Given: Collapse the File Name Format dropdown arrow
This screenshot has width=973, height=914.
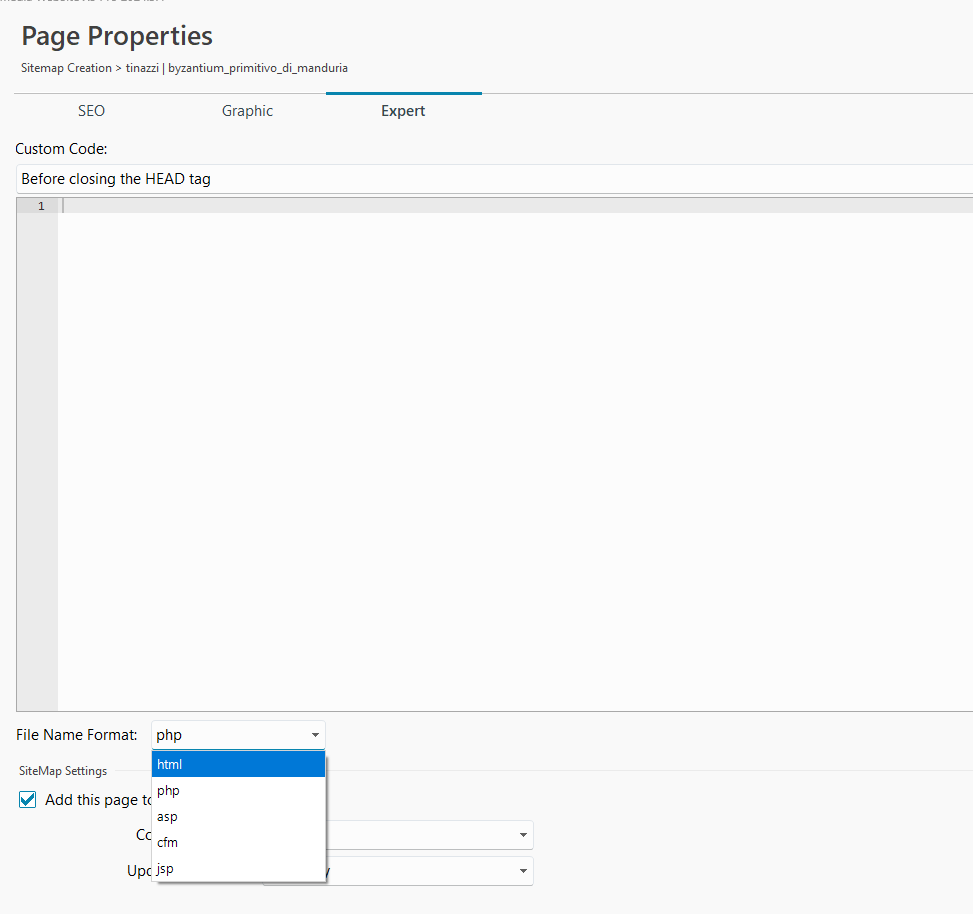Looking at the screenshot, I should click(x=315, y=735).
